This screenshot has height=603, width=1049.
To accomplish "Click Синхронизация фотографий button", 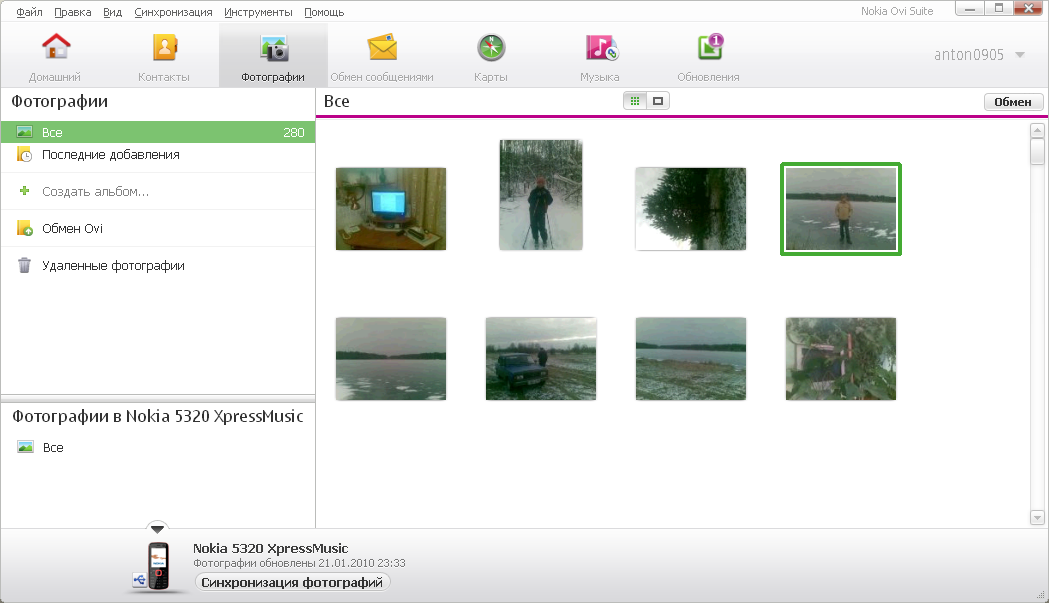I will [292, 582].
